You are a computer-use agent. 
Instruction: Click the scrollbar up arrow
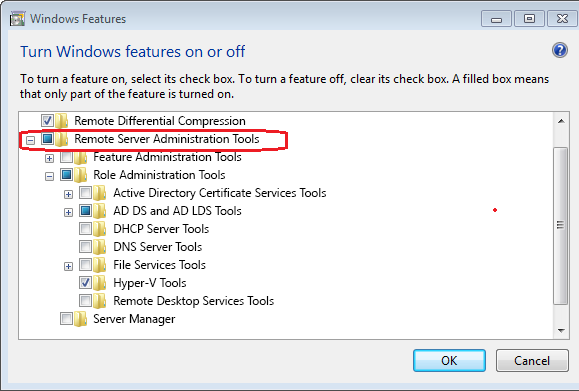561,121
